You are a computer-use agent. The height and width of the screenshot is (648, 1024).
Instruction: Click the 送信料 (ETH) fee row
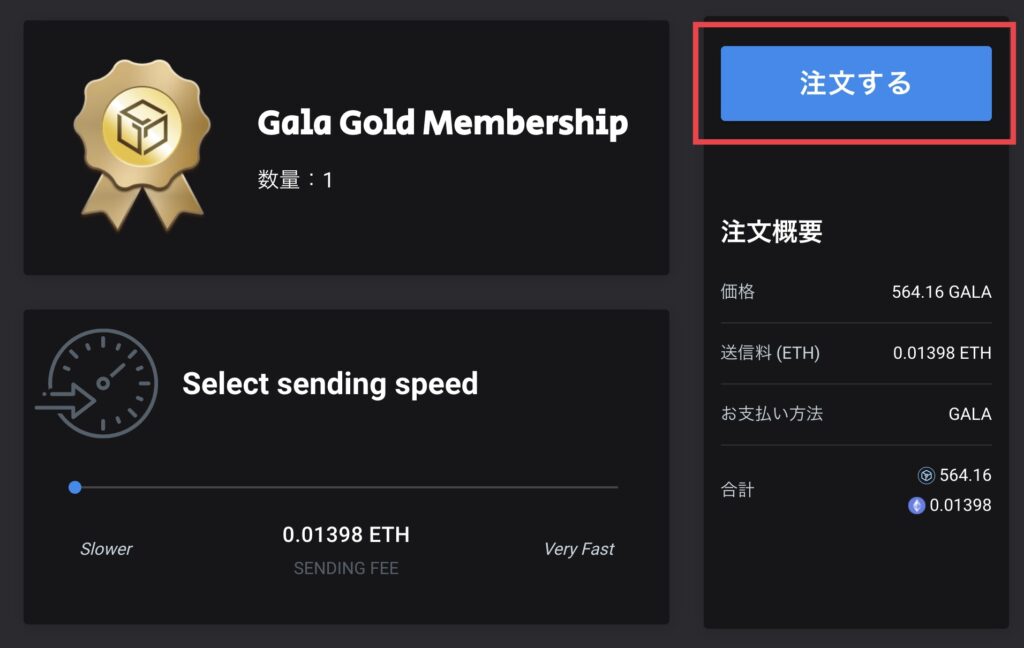click(x=856, y=353)
